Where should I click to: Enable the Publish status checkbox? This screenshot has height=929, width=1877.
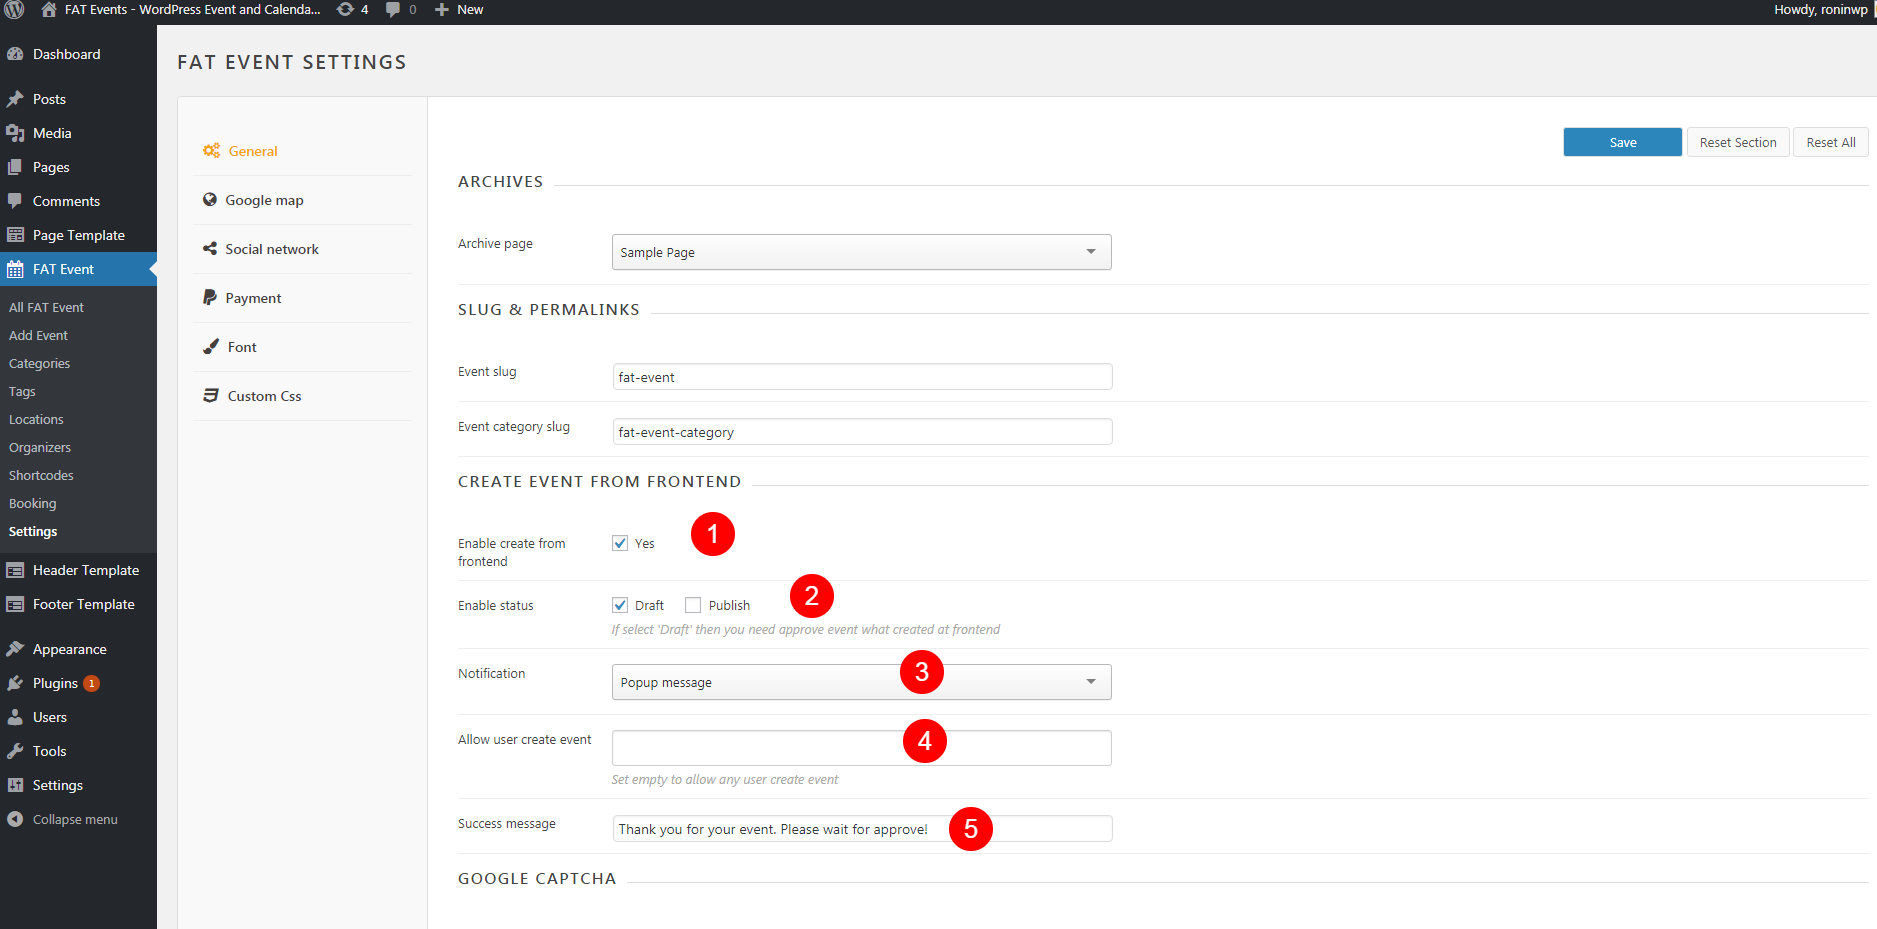(x=693, y=605)
